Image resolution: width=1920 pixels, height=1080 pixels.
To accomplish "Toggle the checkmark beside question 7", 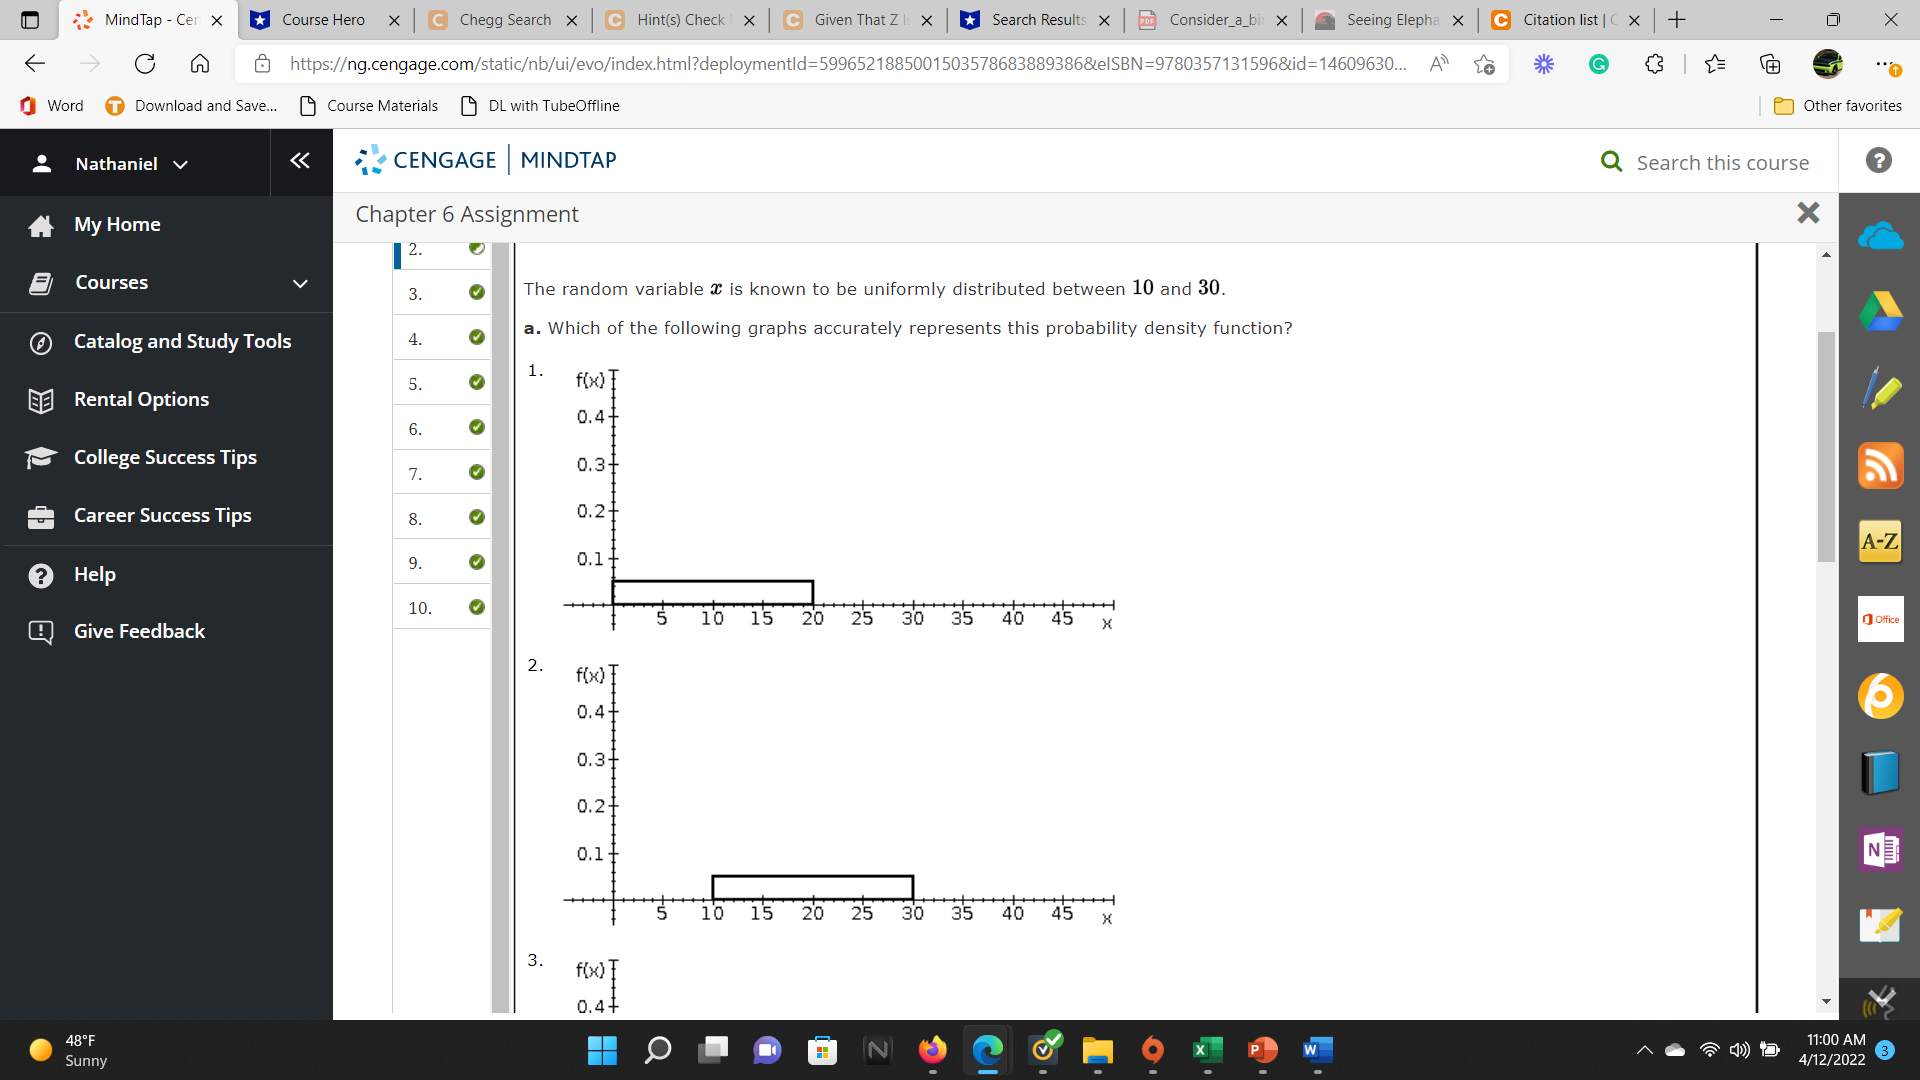I will [x=476, y=472].
